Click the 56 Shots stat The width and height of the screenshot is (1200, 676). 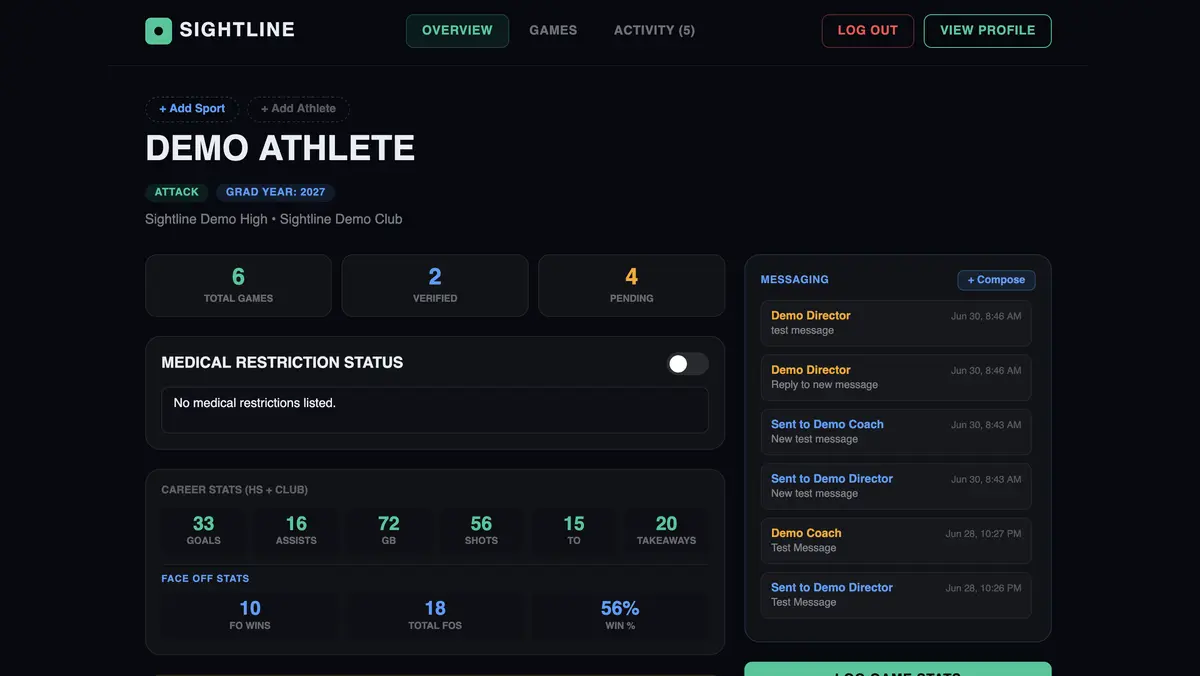click(x=481, y=530)
